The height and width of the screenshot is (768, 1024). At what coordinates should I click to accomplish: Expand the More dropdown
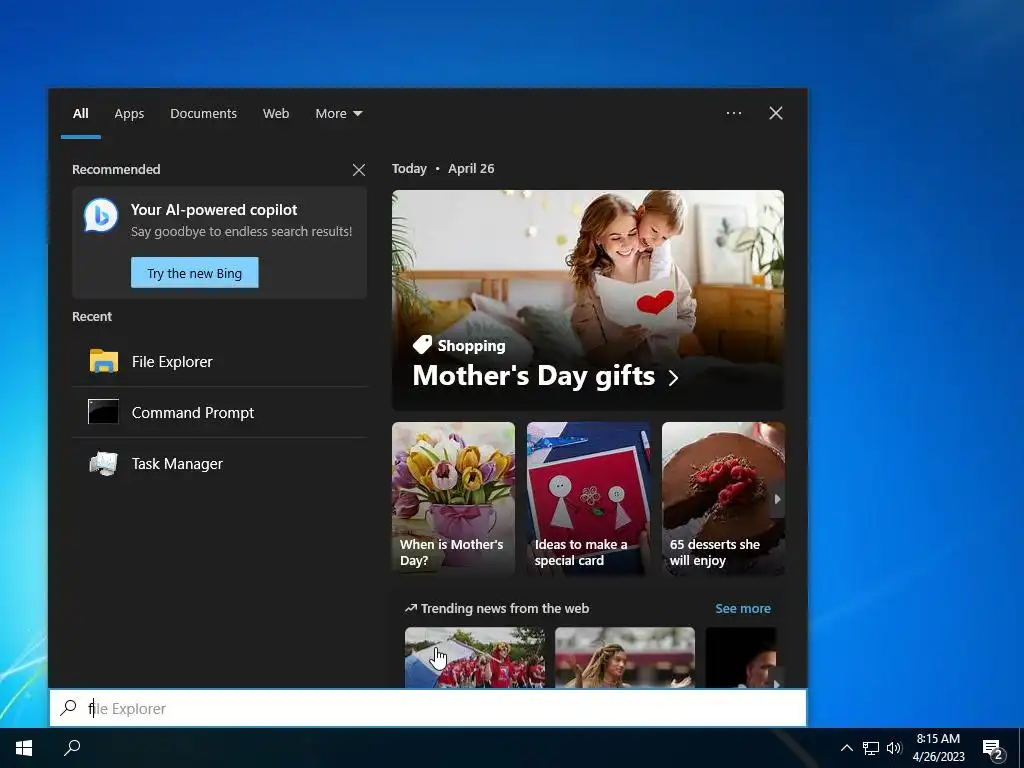[338, 113]
